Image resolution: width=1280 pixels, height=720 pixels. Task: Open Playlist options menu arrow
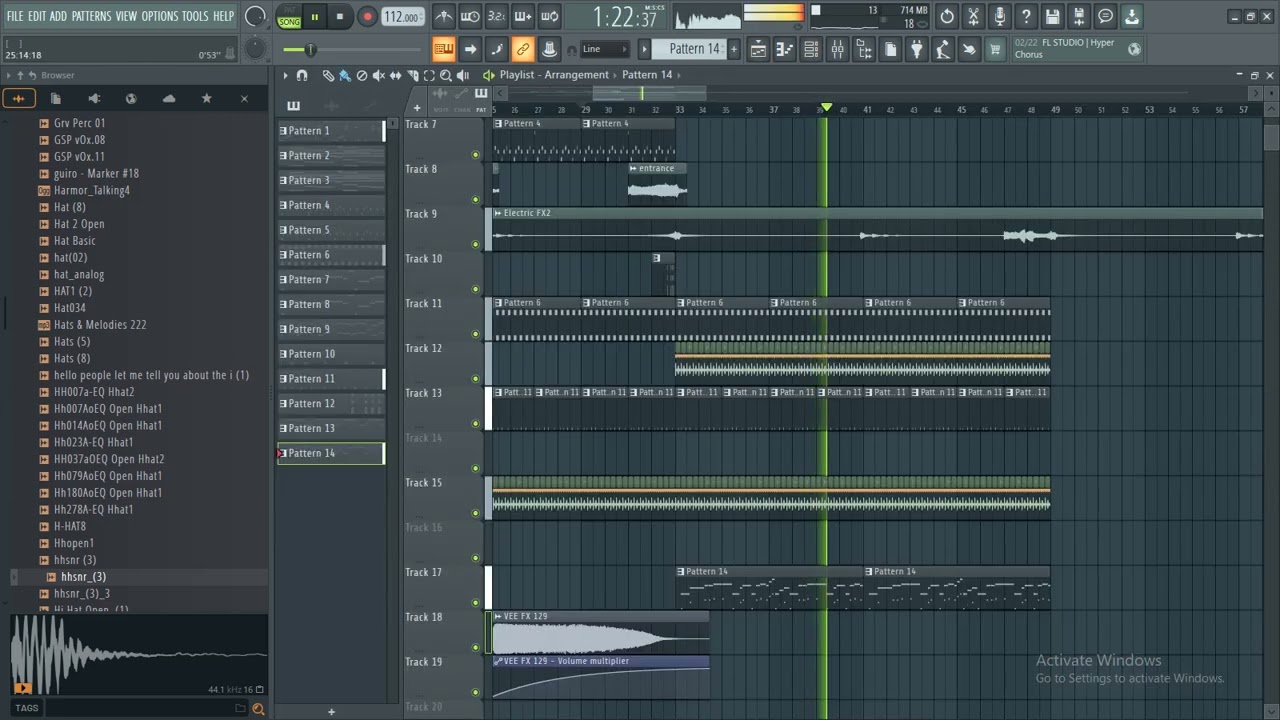click(x=285, y=75)
